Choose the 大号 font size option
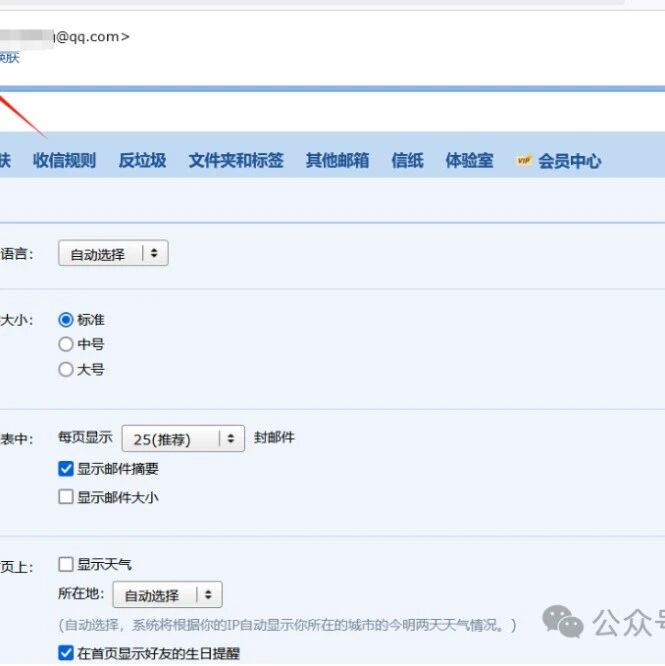This screenshot has width=665, height=666. (66, 369)
